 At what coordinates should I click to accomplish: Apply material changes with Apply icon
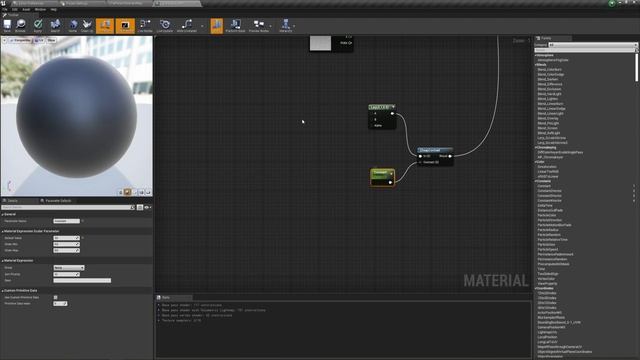tap(38, 26)
